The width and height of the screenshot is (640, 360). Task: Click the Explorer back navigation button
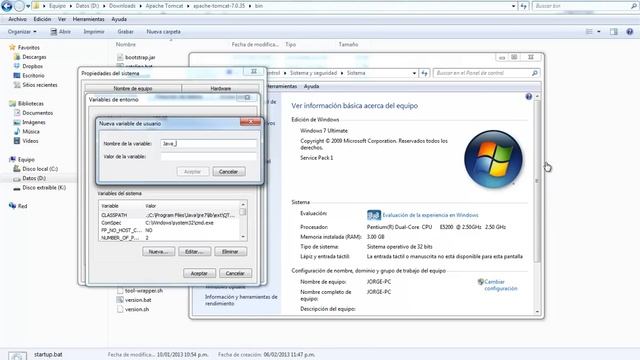point(7,6)
